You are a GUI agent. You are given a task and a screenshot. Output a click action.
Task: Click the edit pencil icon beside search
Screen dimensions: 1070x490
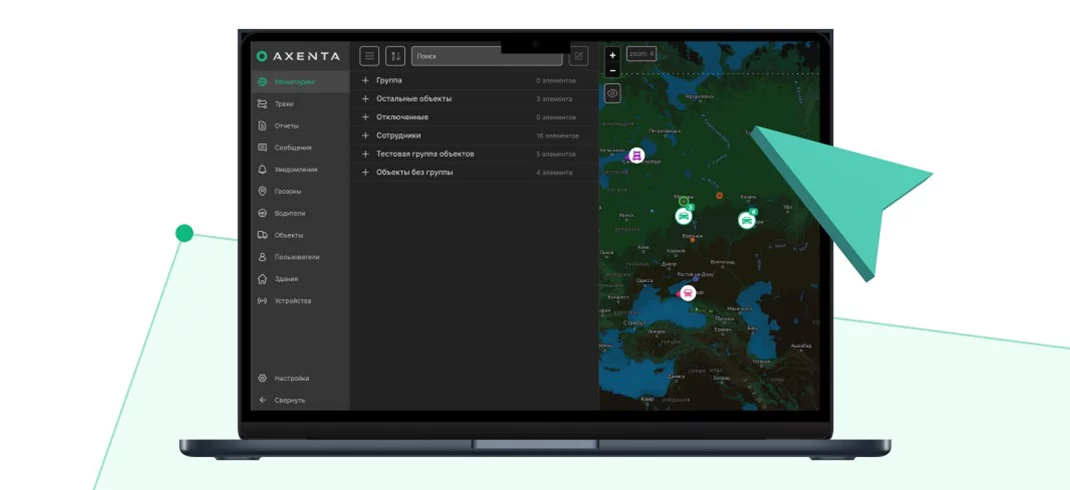click(x=578, y=56)
